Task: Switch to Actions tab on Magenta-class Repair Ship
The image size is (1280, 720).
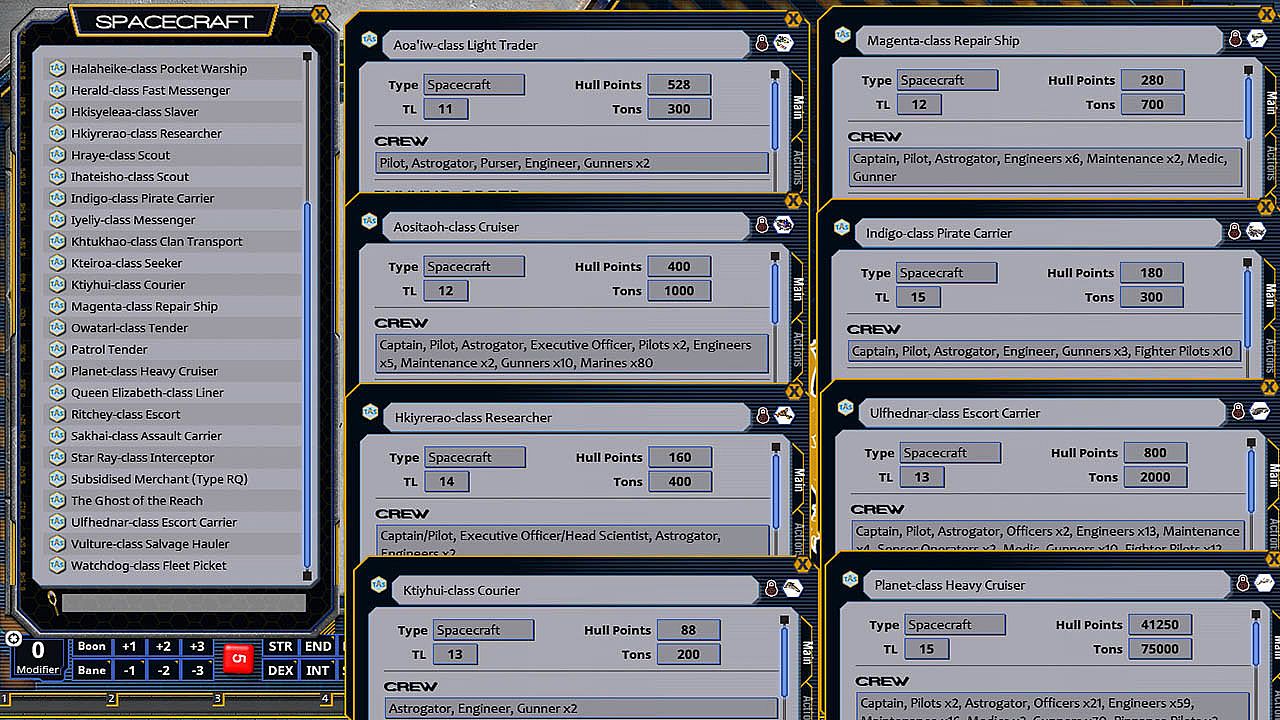Action: [1271, 160]
